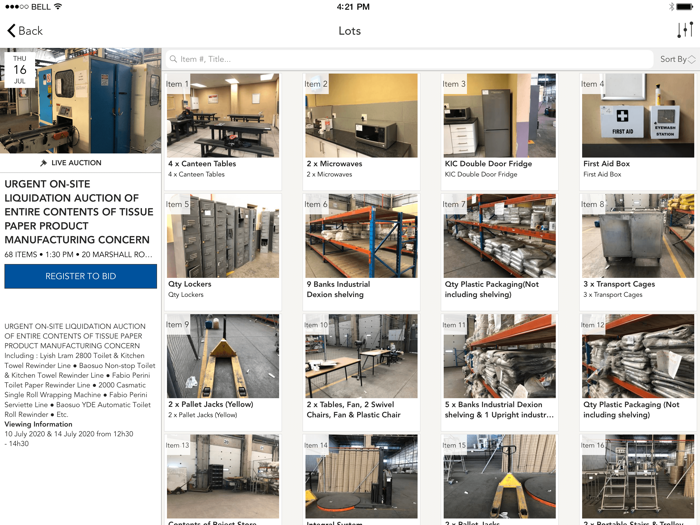Go back using the Back chevron
Viewport: 700px width, 525px height.
(x=25, y=31)
